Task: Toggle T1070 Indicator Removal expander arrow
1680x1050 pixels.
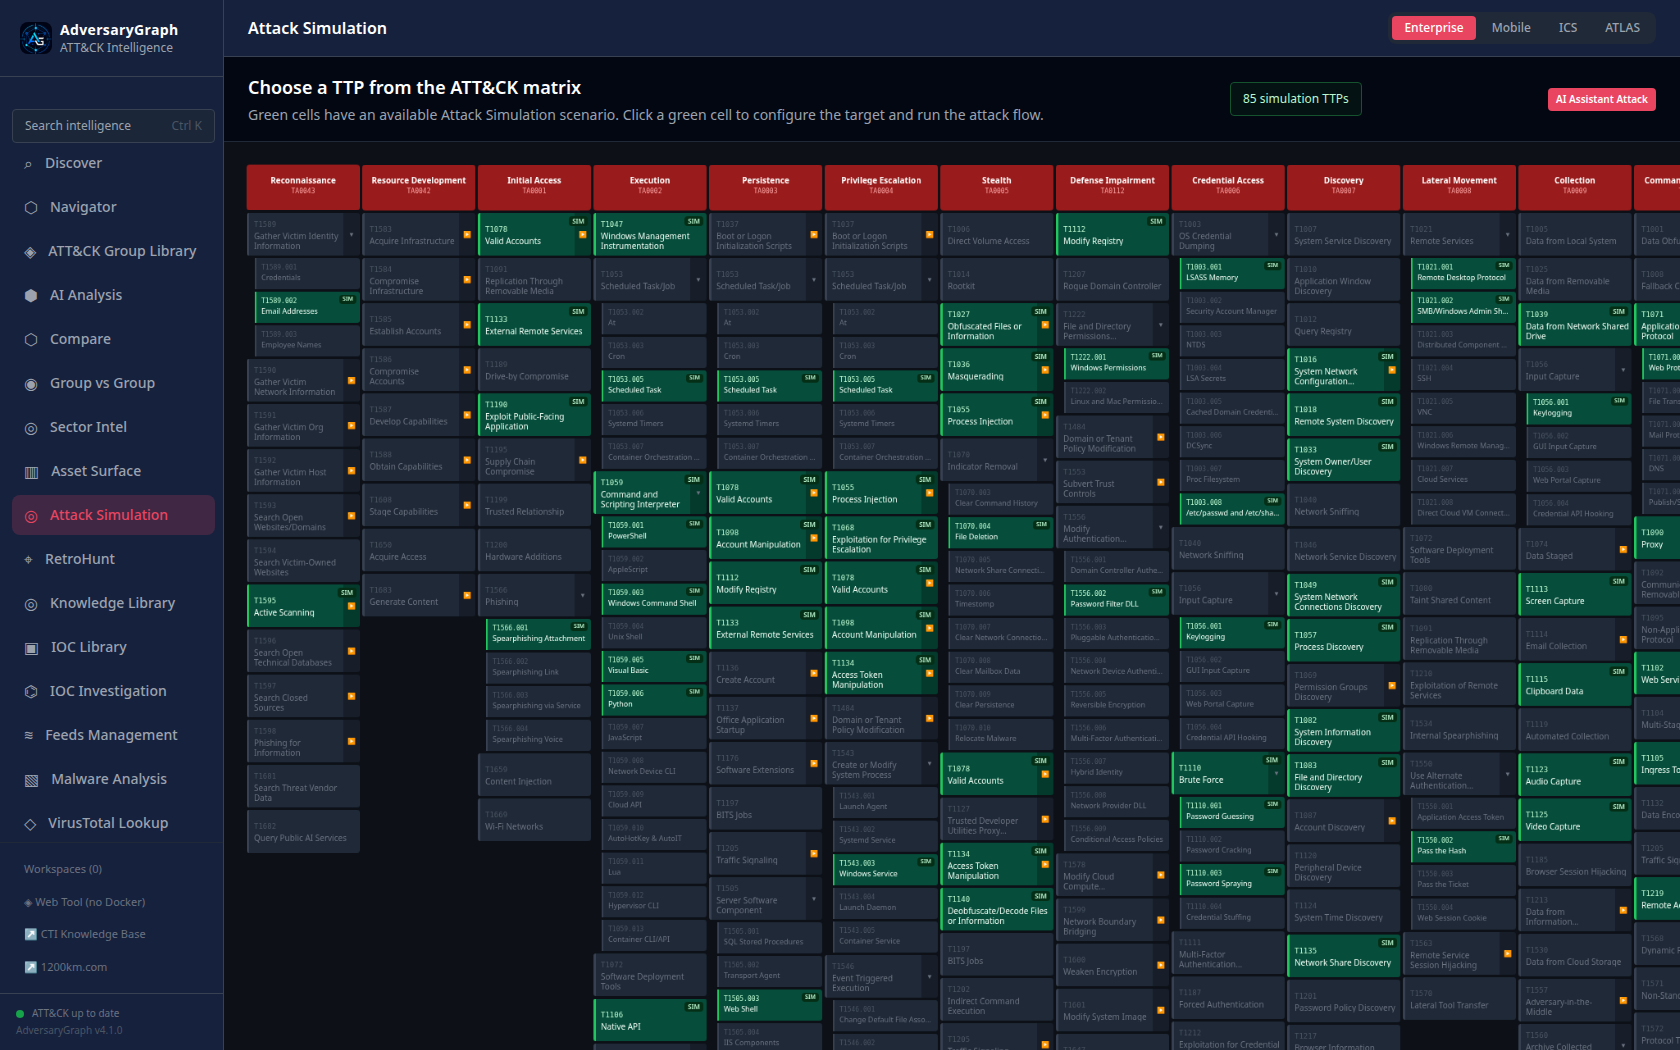Action: tap(1045, 461)
